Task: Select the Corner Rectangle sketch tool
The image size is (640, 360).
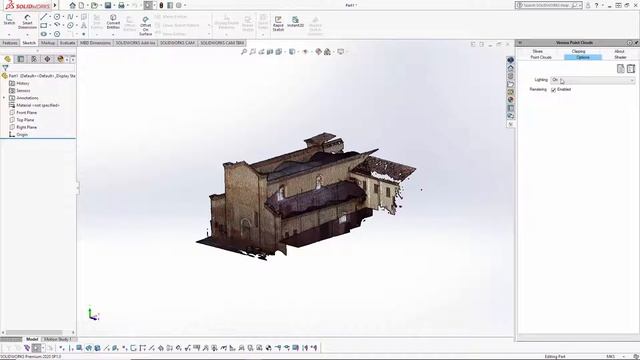Action: (44, 25)
